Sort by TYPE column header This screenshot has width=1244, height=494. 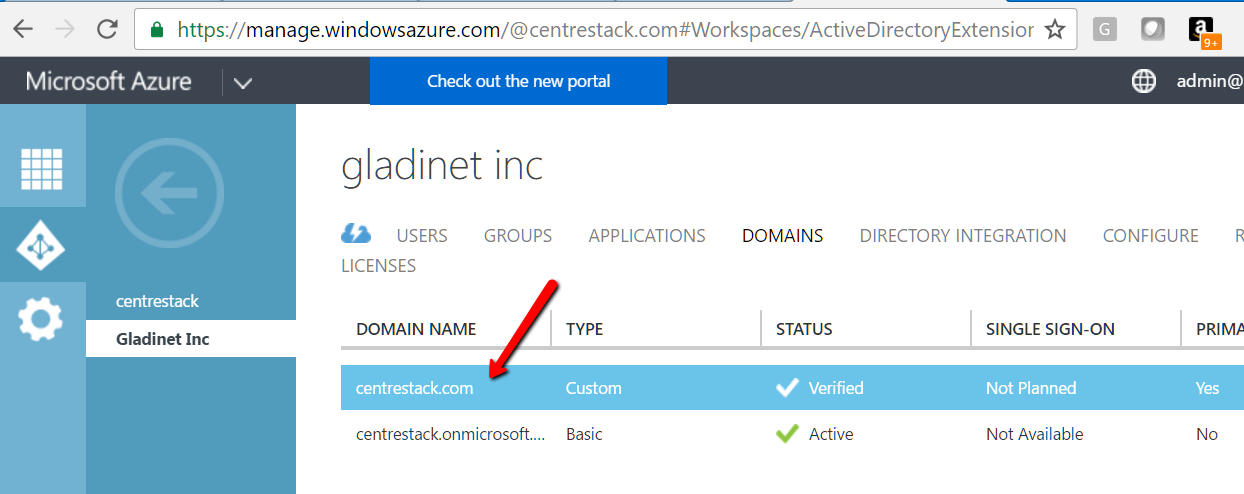coord(584,329)
